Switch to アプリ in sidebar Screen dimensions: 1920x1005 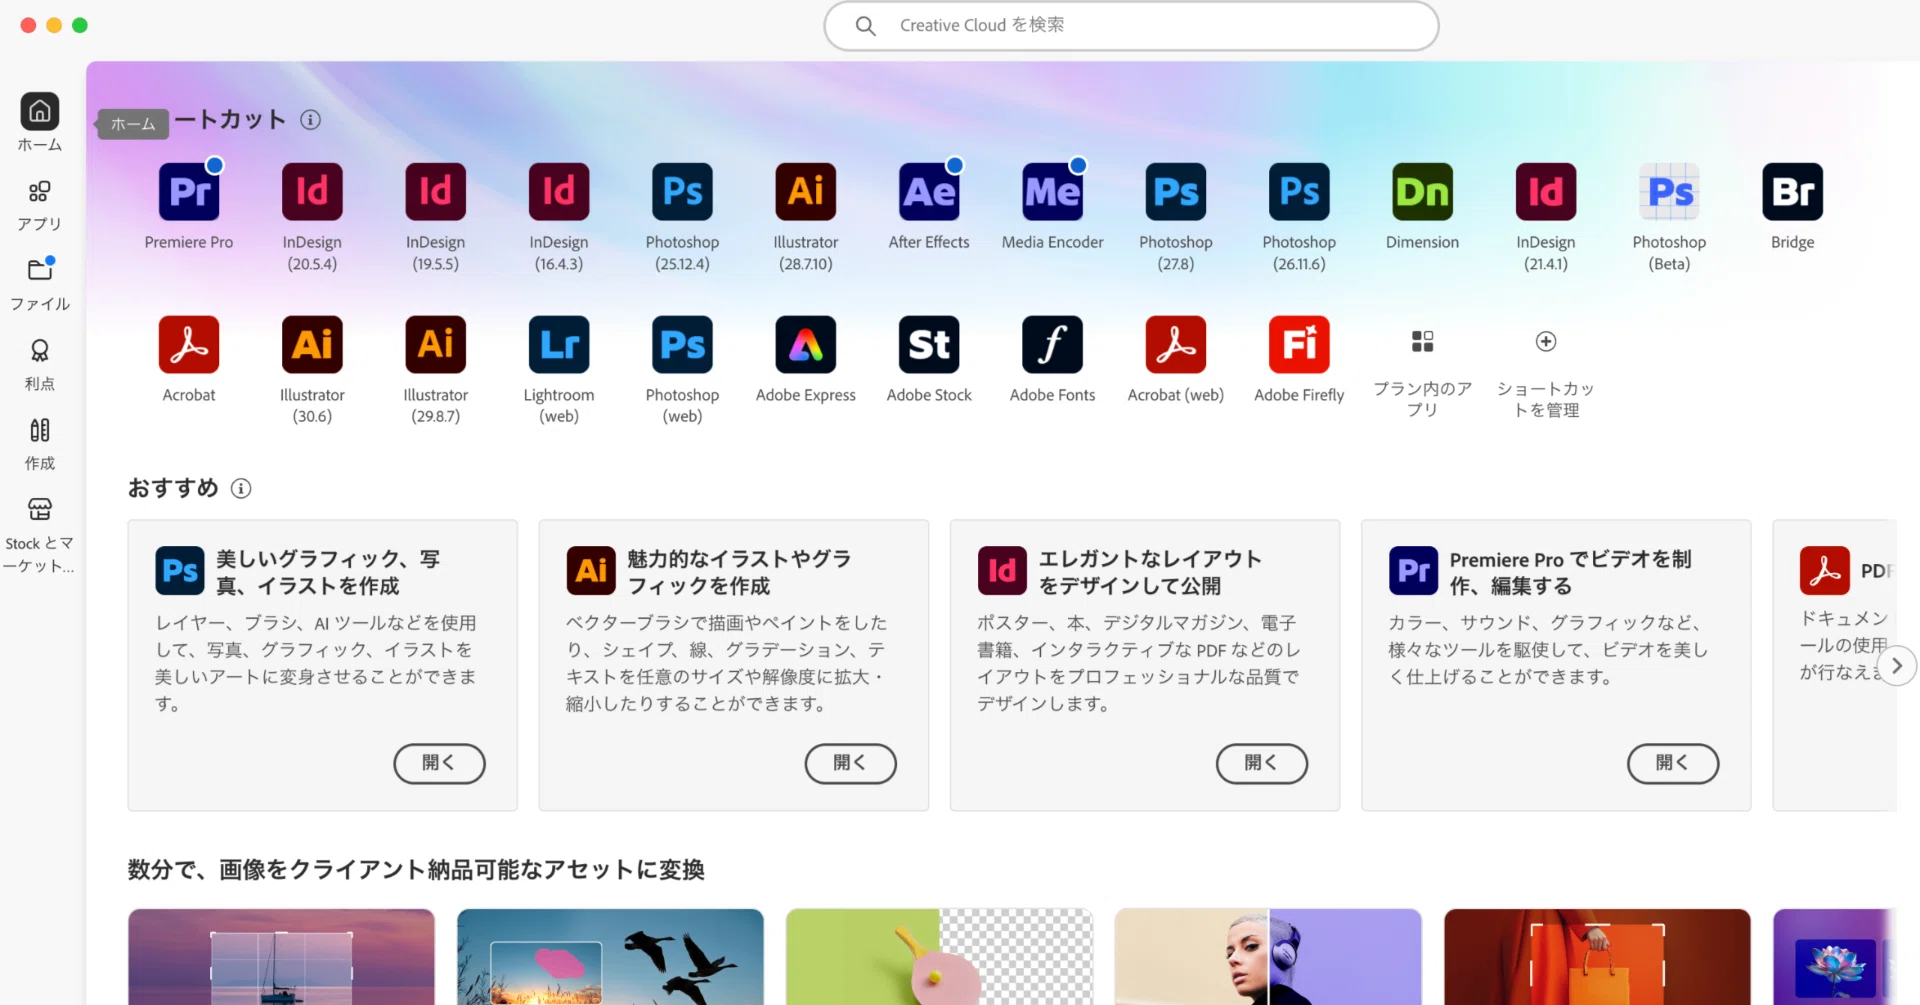(40, 205)
